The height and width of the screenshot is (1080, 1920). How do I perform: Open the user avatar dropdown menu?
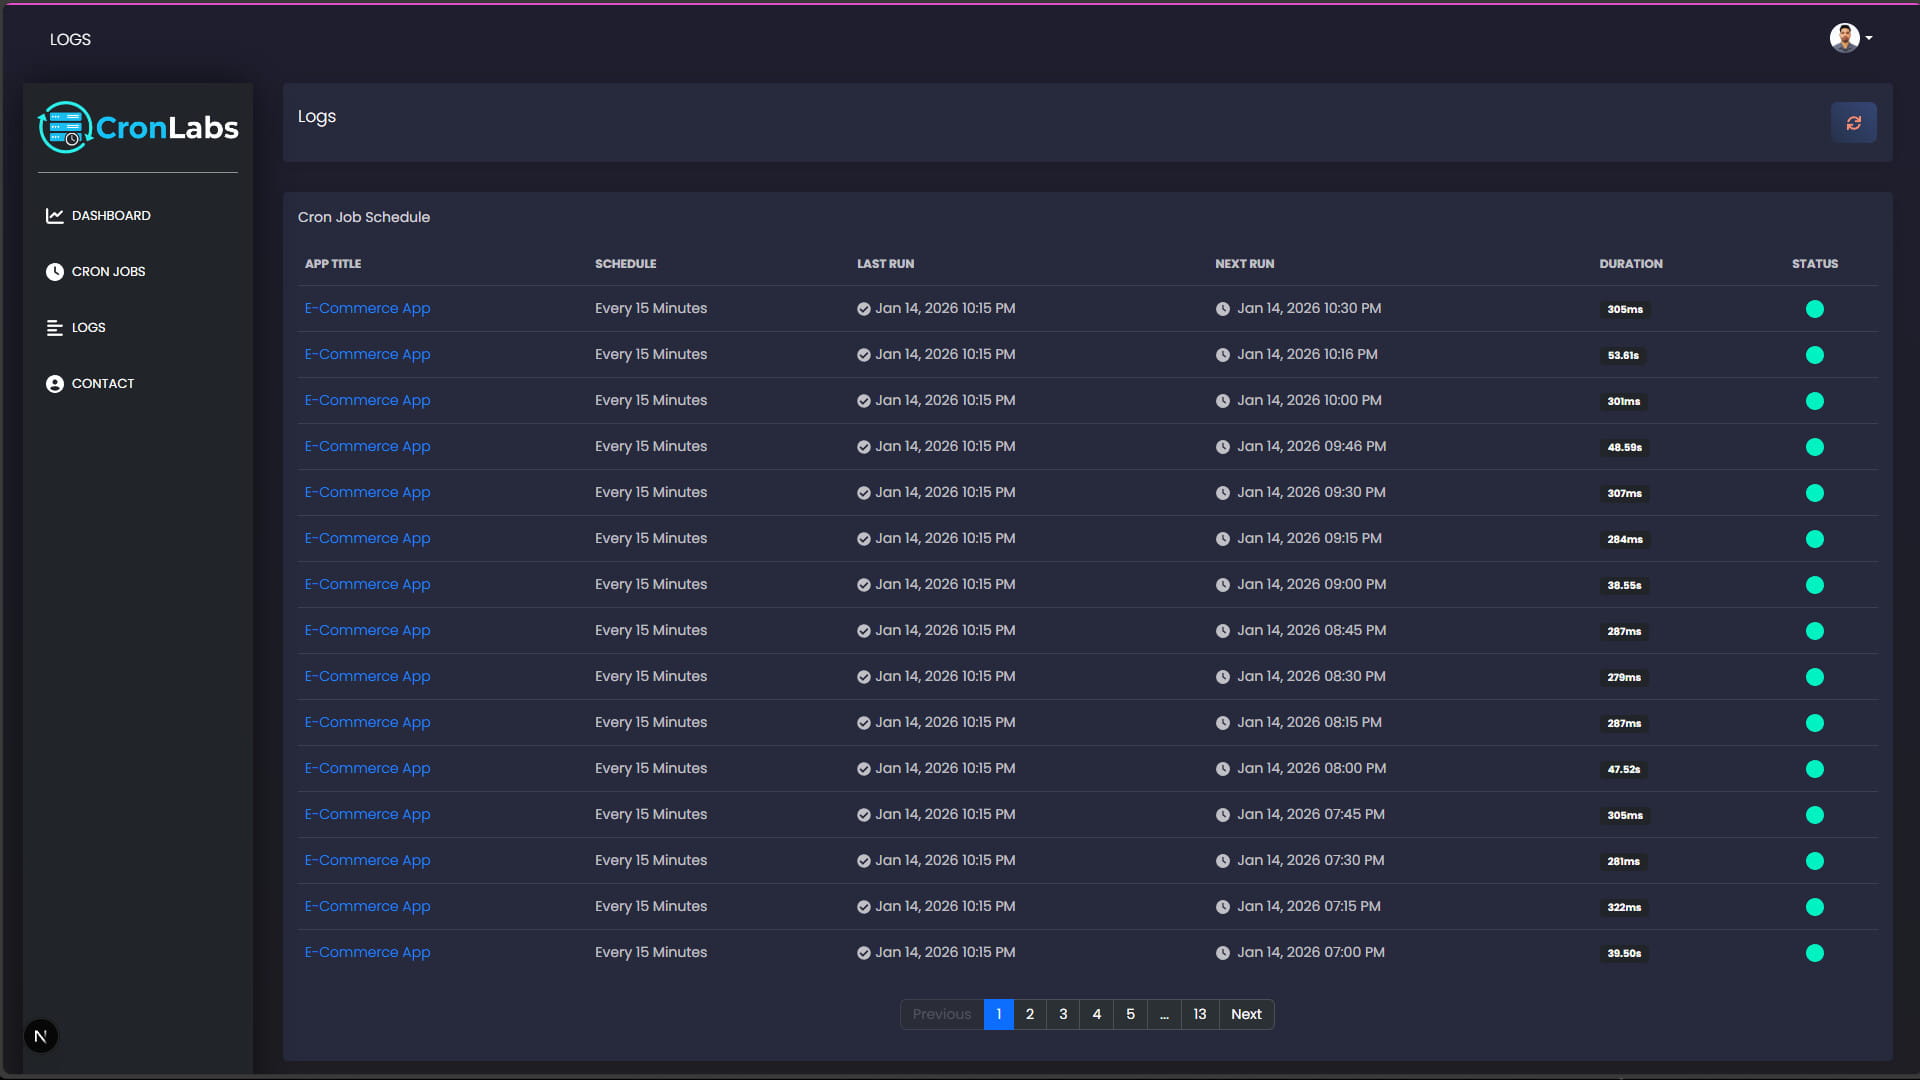pyautogui.click(x=1850, y=38)
